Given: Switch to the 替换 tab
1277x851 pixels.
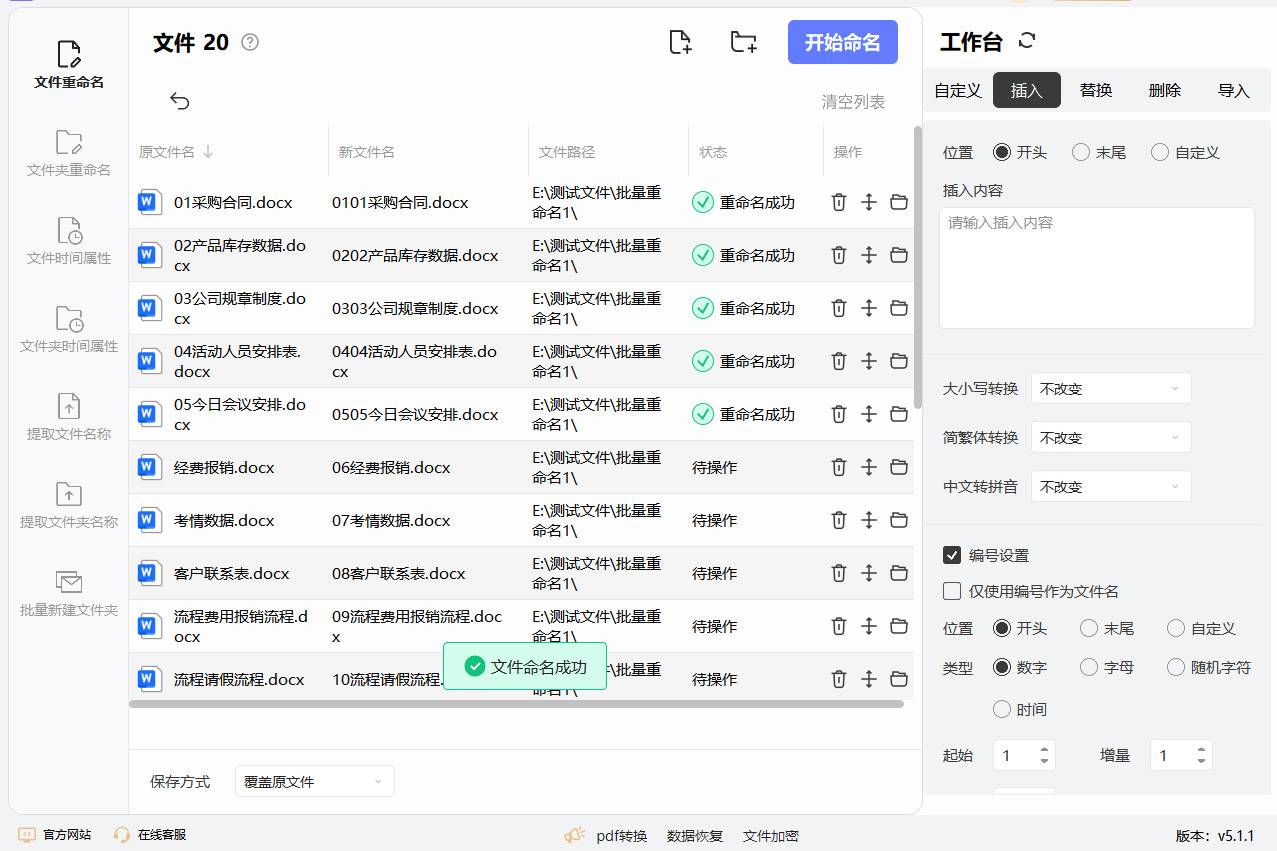Looking at the screenshot, I should [x=1096, y=90].
